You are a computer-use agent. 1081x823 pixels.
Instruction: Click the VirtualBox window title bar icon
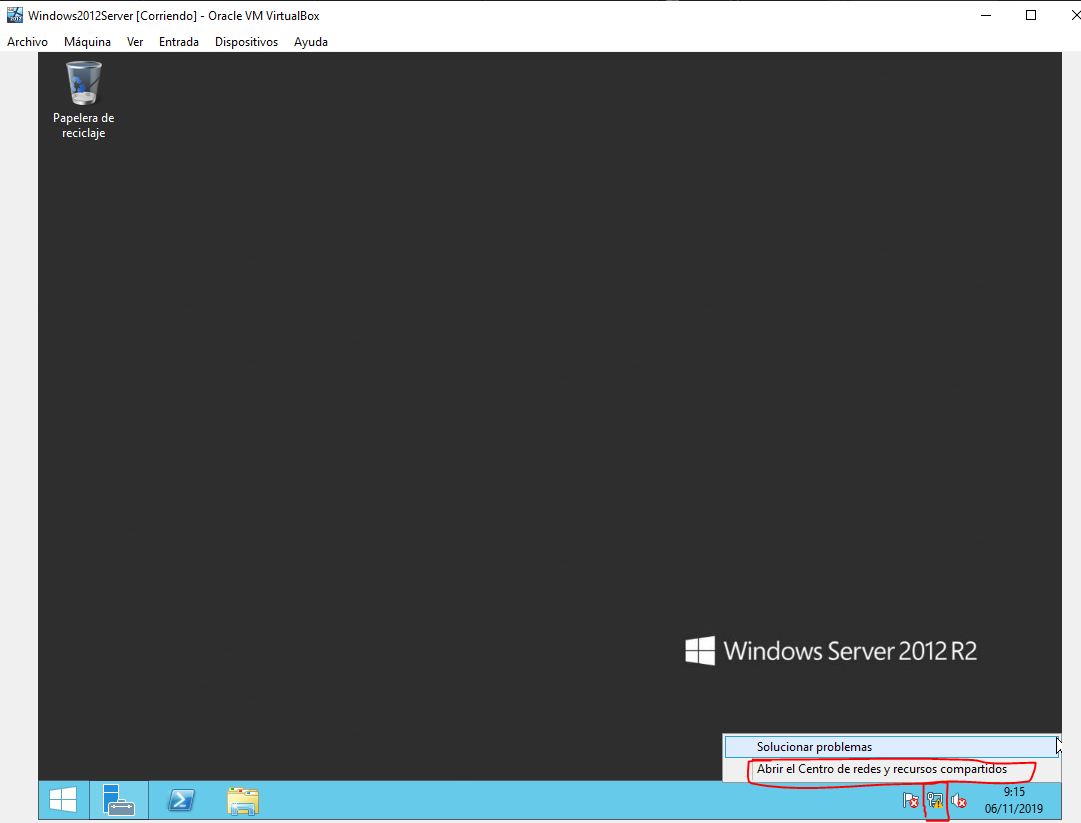[14, 14]
